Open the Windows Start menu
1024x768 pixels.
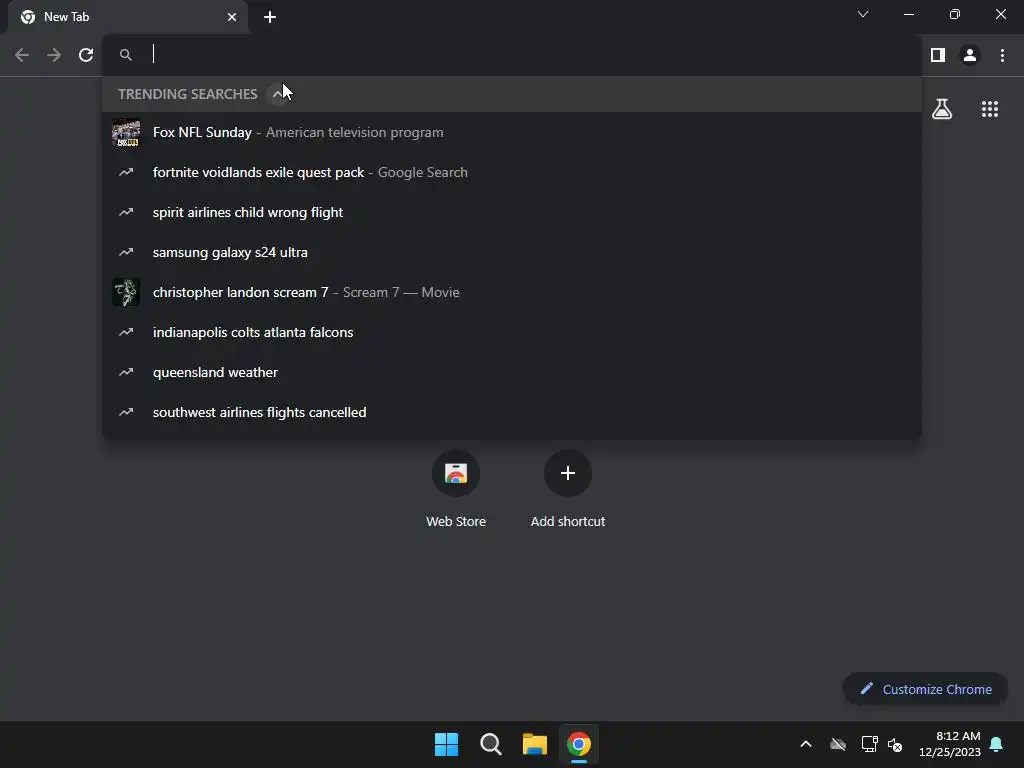click(x=447, y=744)
